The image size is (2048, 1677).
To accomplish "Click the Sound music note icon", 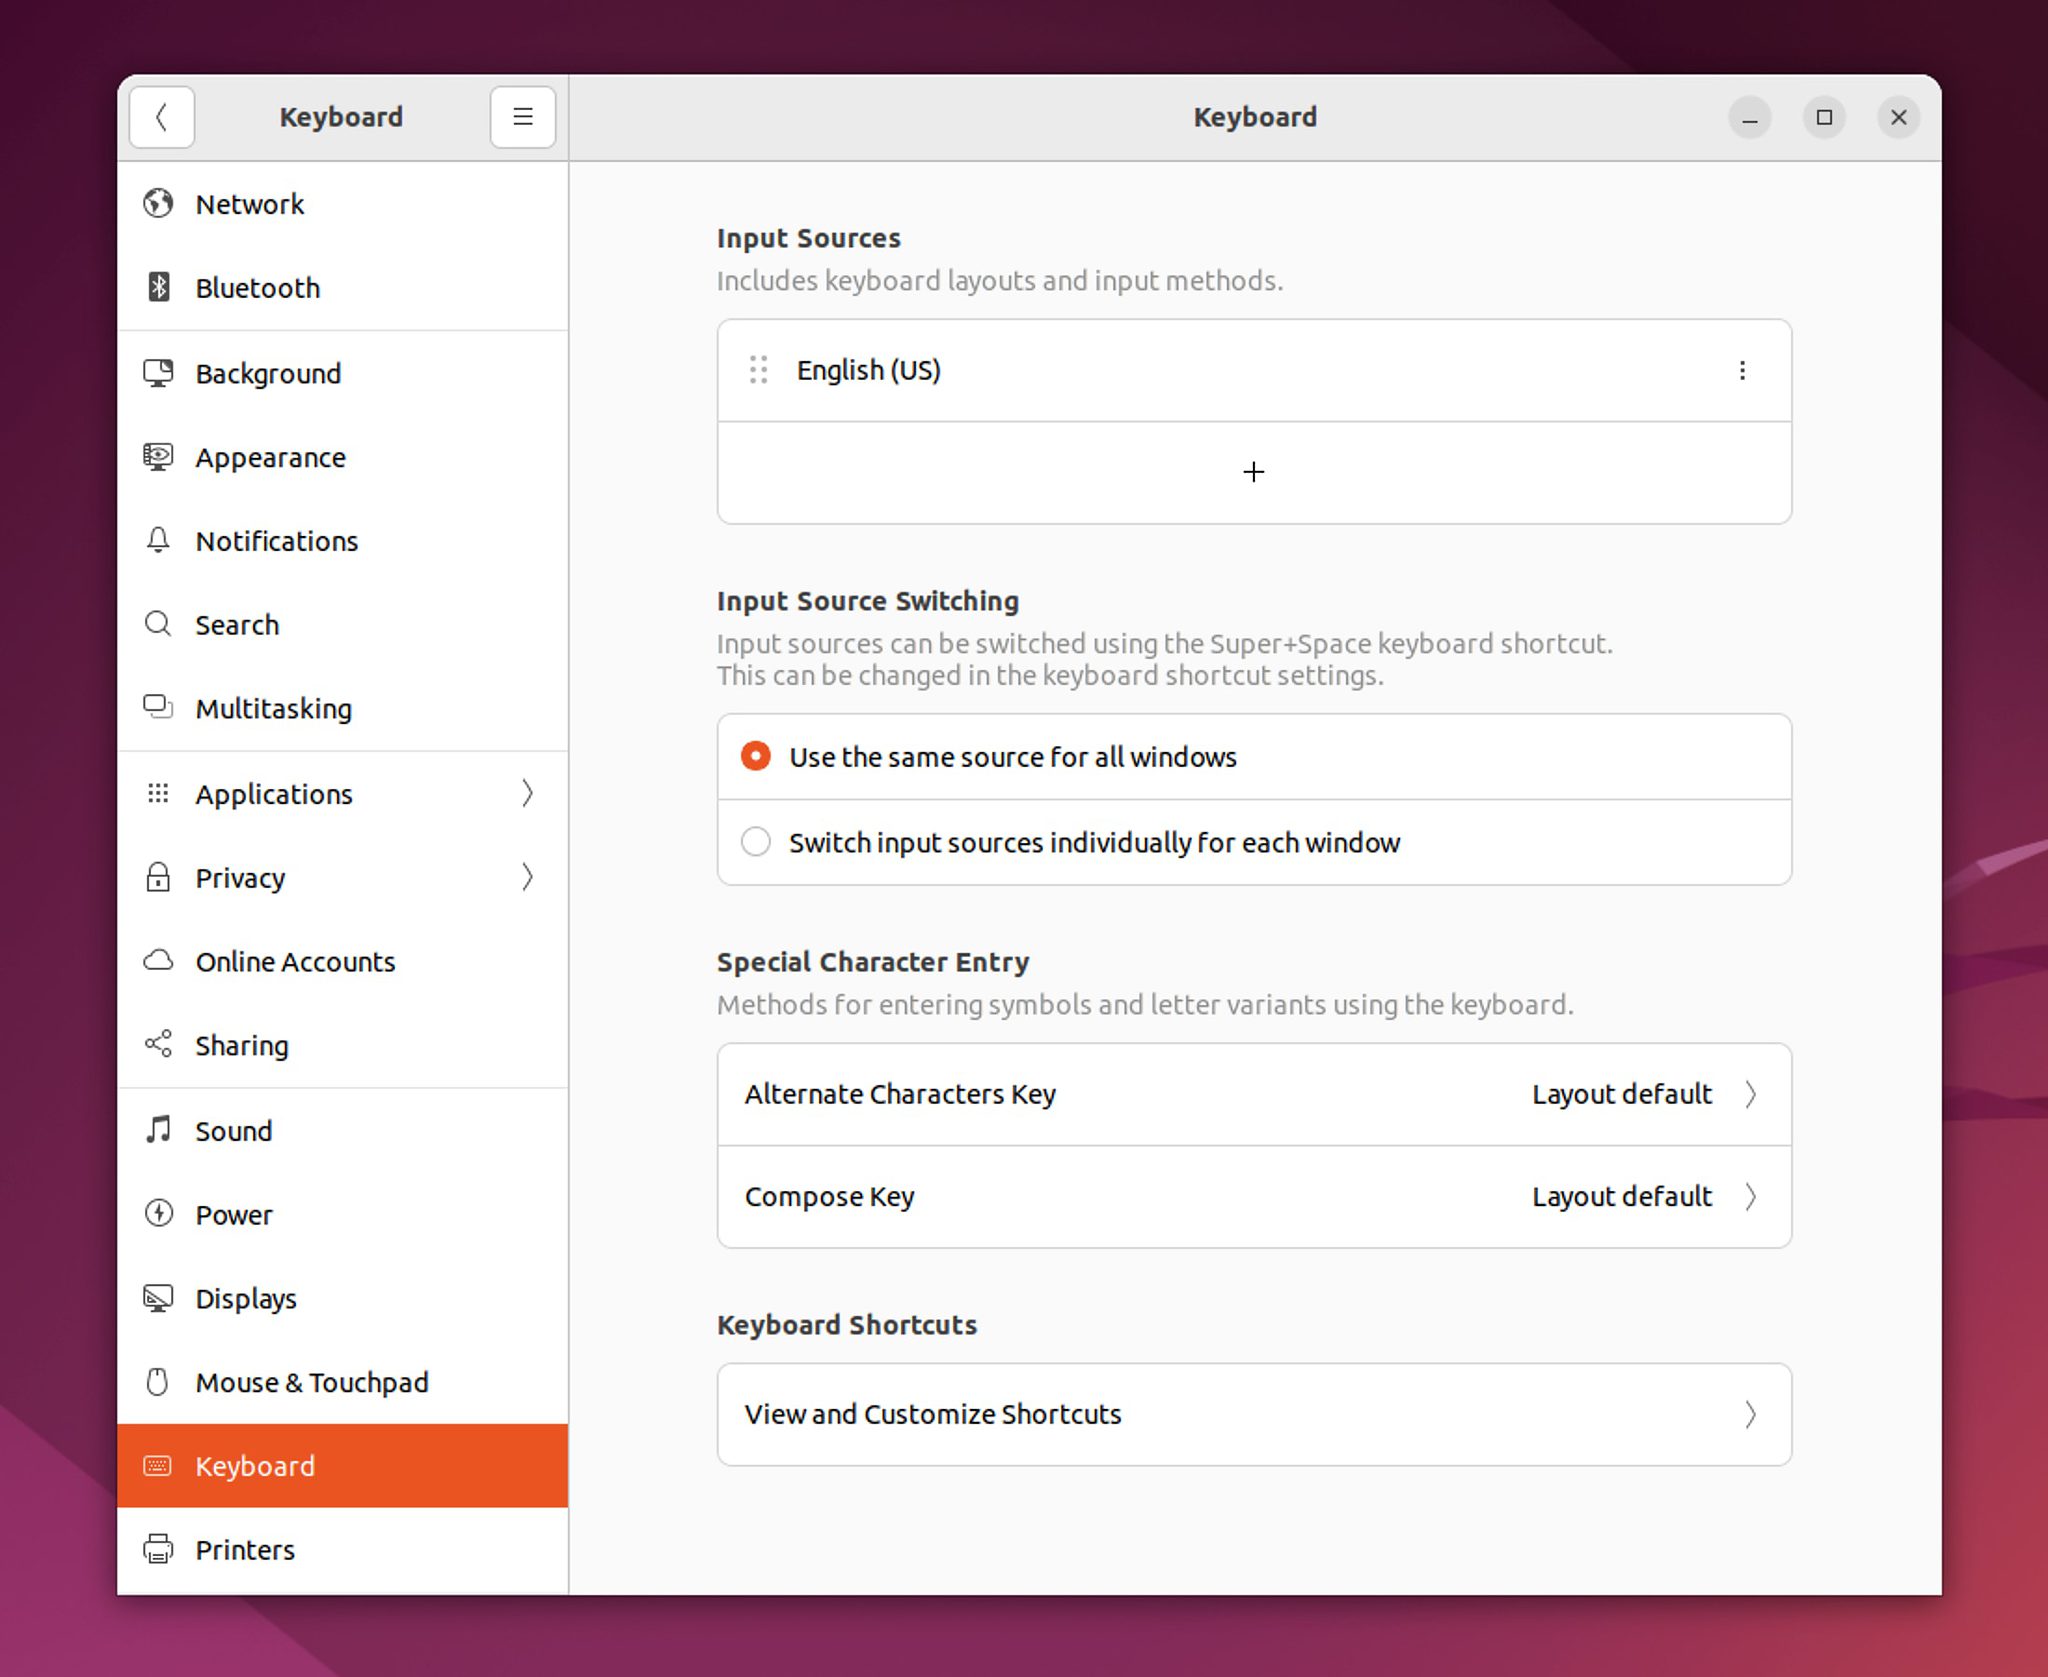I will (x=158, y=1131).
